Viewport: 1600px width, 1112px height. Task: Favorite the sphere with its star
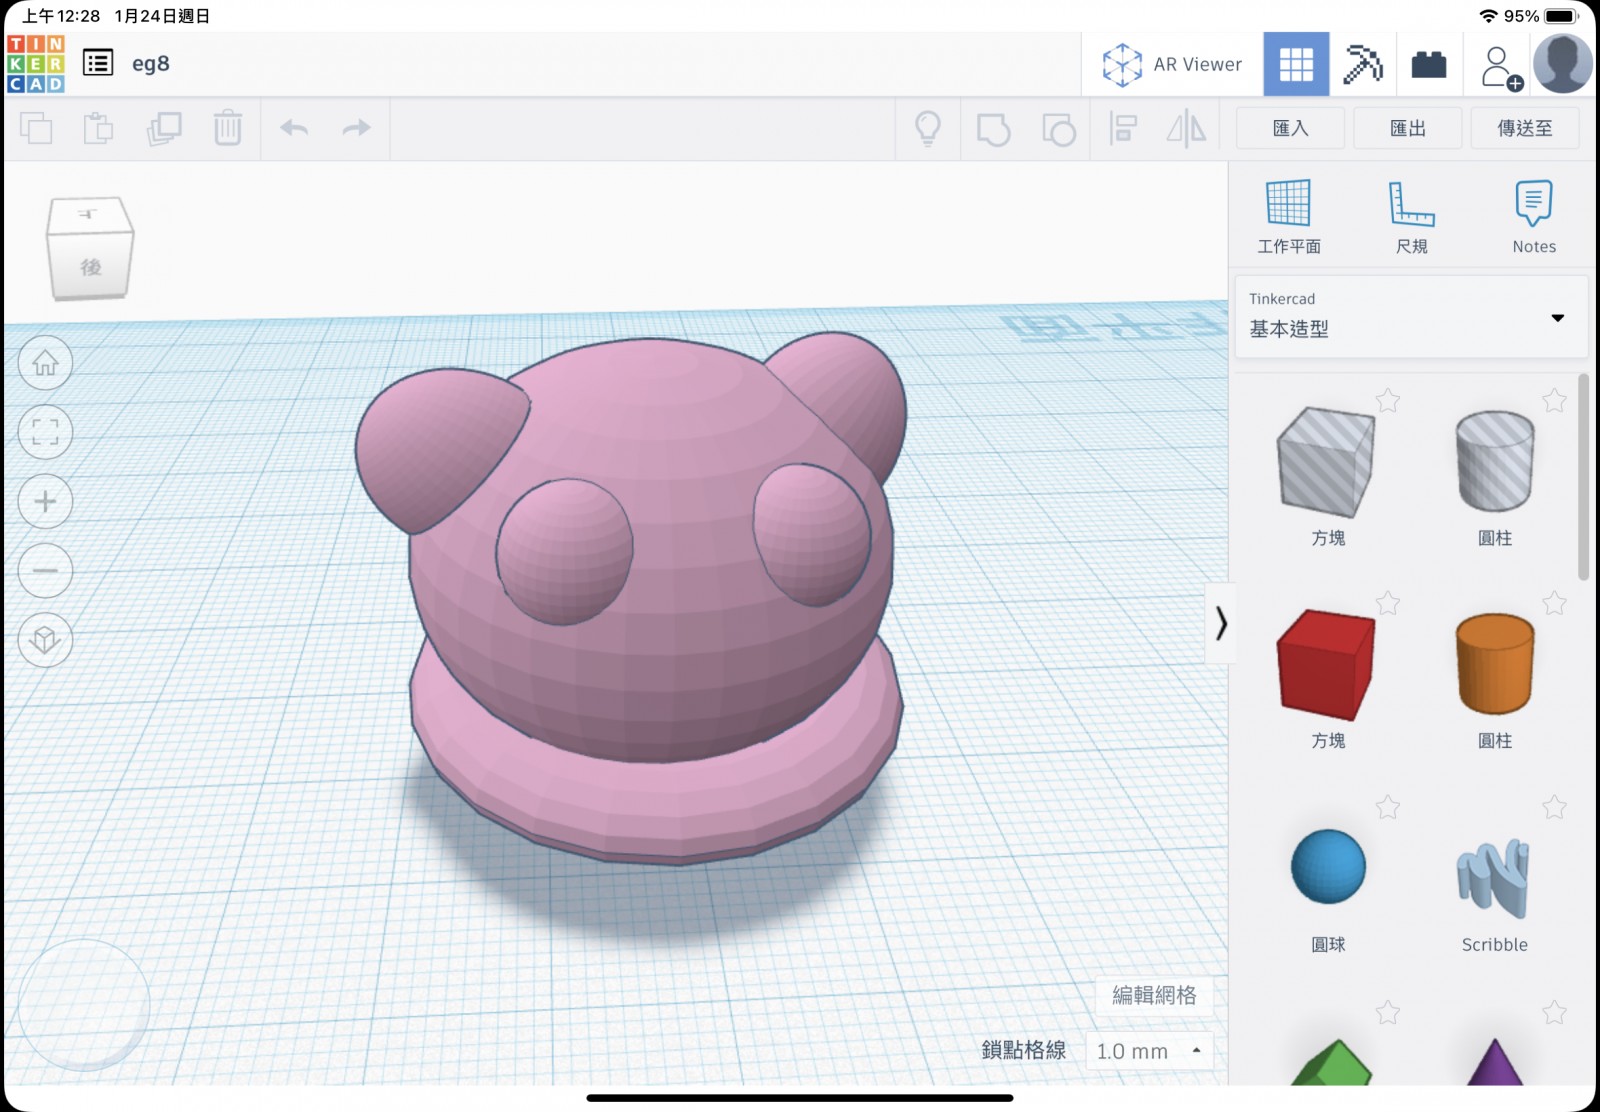[1388, 807]
